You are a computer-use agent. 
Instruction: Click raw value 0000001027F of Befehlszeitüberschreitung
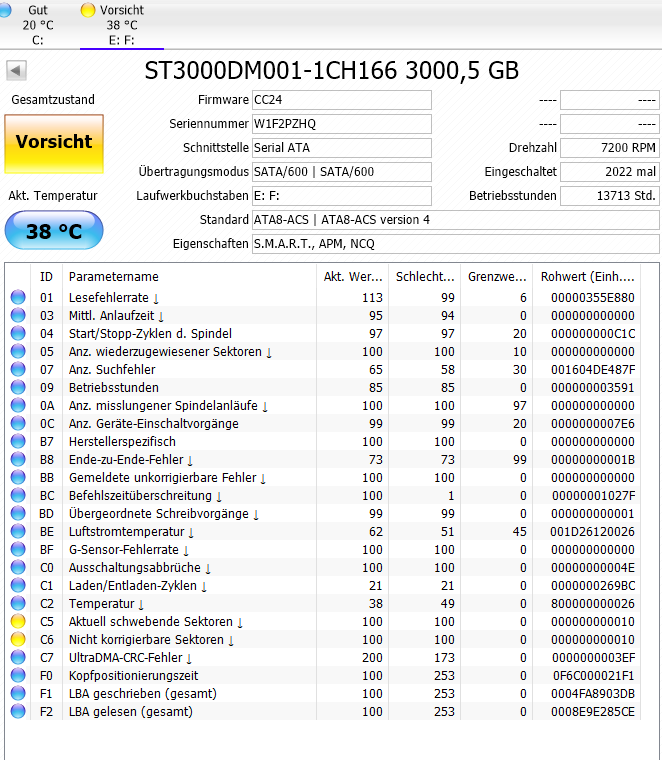point(593,496)
